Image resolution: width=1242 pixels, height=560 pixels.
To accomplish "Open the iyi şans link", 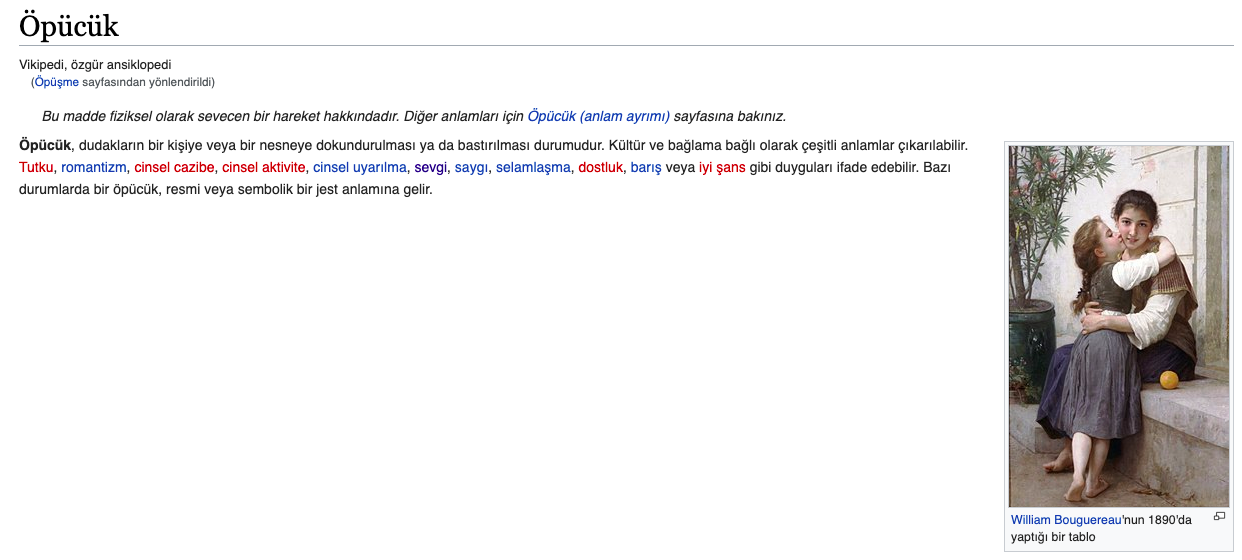I will click(x=722, y=167).
